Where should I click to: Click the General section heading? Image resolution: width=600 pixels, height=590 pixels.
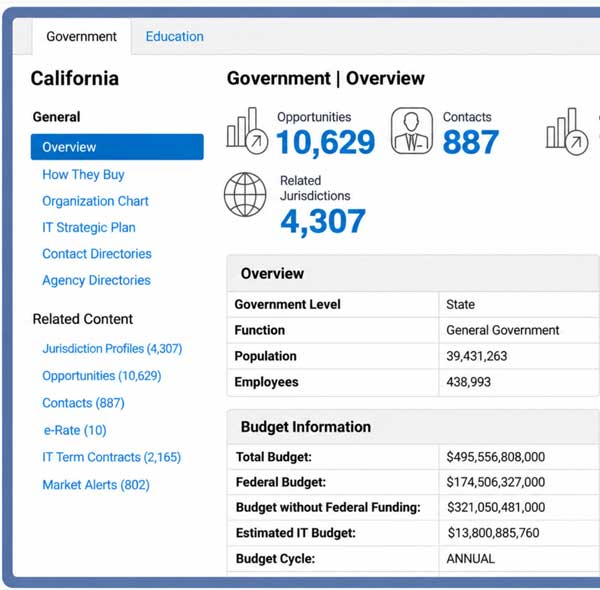[x=57, y=117]
